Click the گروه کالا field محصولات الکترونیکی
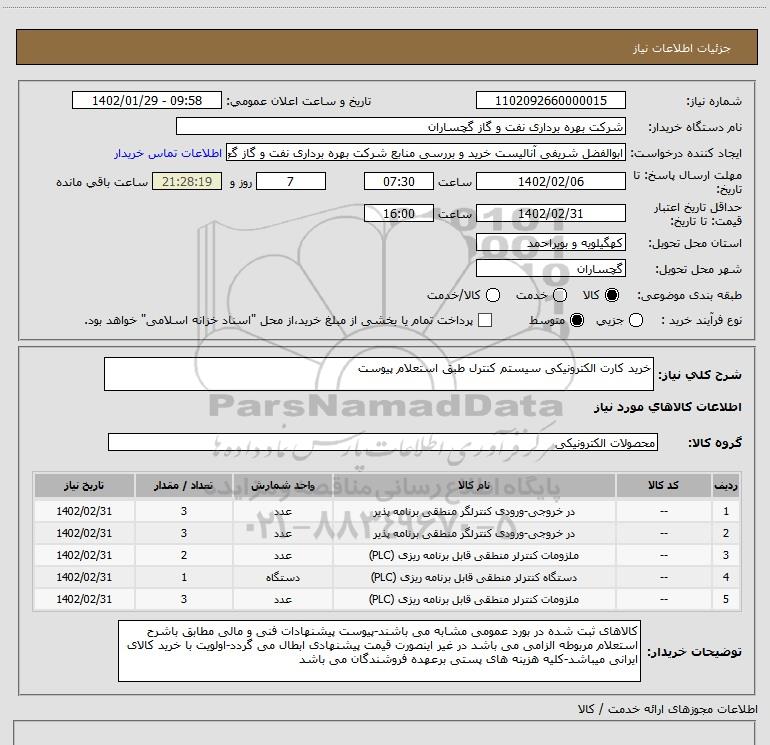Viewport: 770px width, 745px height. tap(383, 442)
